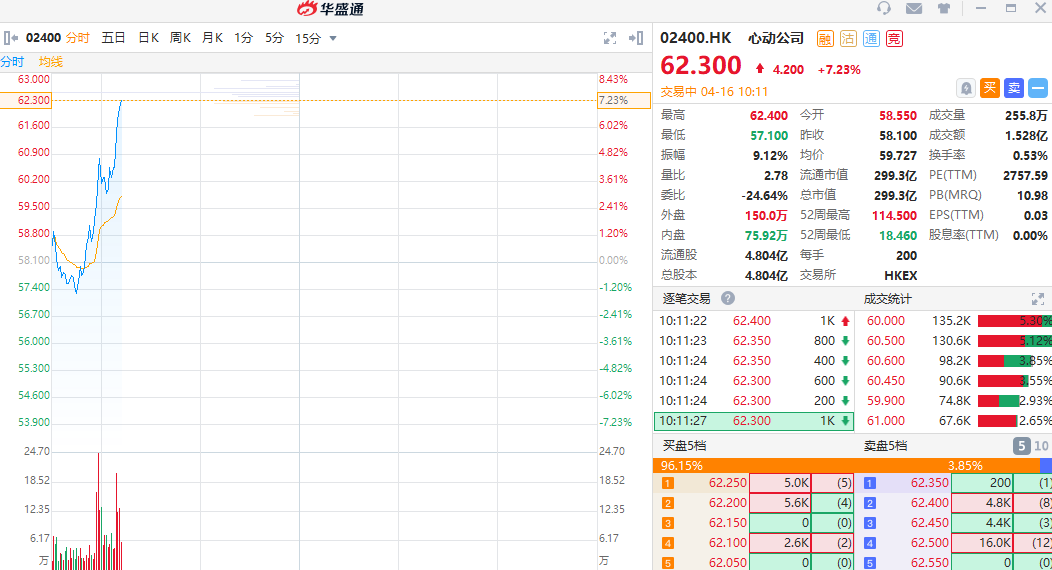
Task: Switch to 1分 one-minute chart
Action: 244,38
